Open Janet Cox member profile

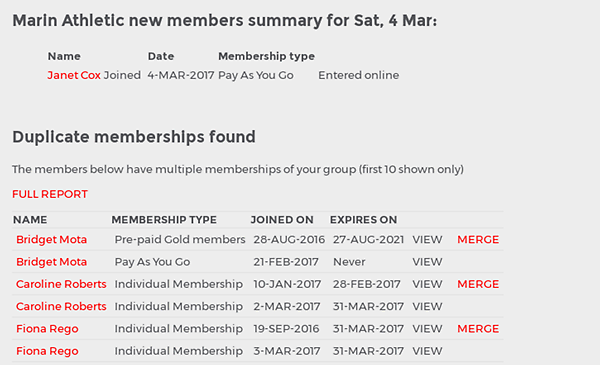[74, 75]
